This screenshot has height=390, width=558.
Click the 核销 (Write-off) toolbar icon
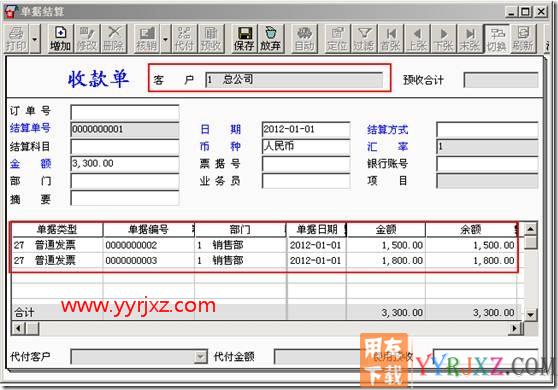147,39
